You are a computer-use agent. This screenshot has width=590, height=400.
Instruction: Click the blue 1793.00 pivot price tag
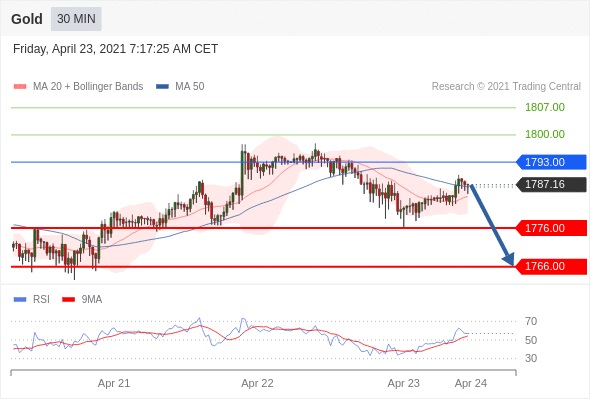[551, 162]
